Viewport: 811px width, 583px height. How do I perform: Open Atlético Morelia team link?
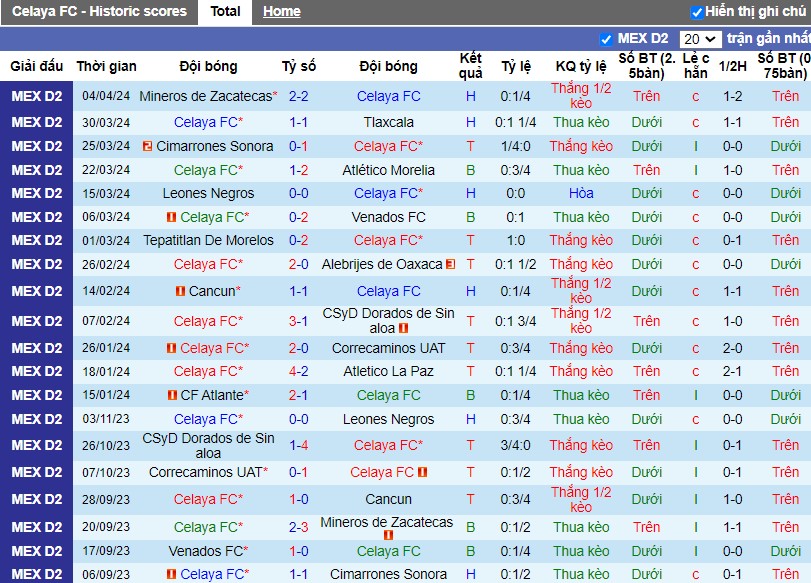point(388,170)
